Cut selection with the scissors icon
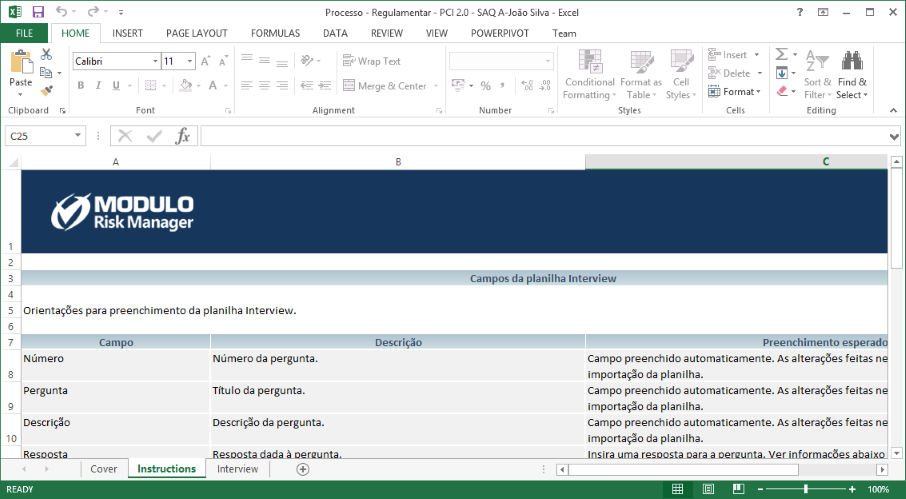 pos(46,54)
